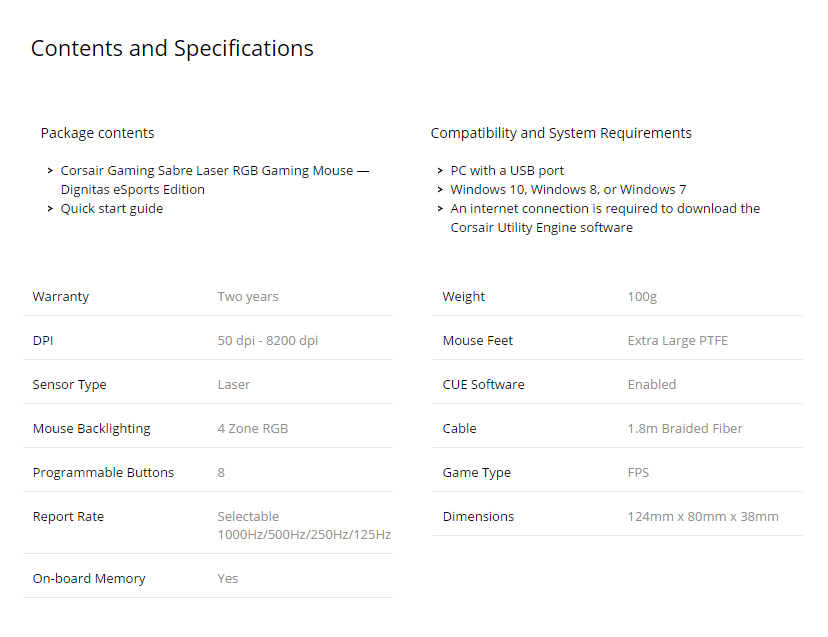The width and height of the screenshot is (828, 637).
Task: Click the Sensor Type label
Action: click(x=69, y=385)
